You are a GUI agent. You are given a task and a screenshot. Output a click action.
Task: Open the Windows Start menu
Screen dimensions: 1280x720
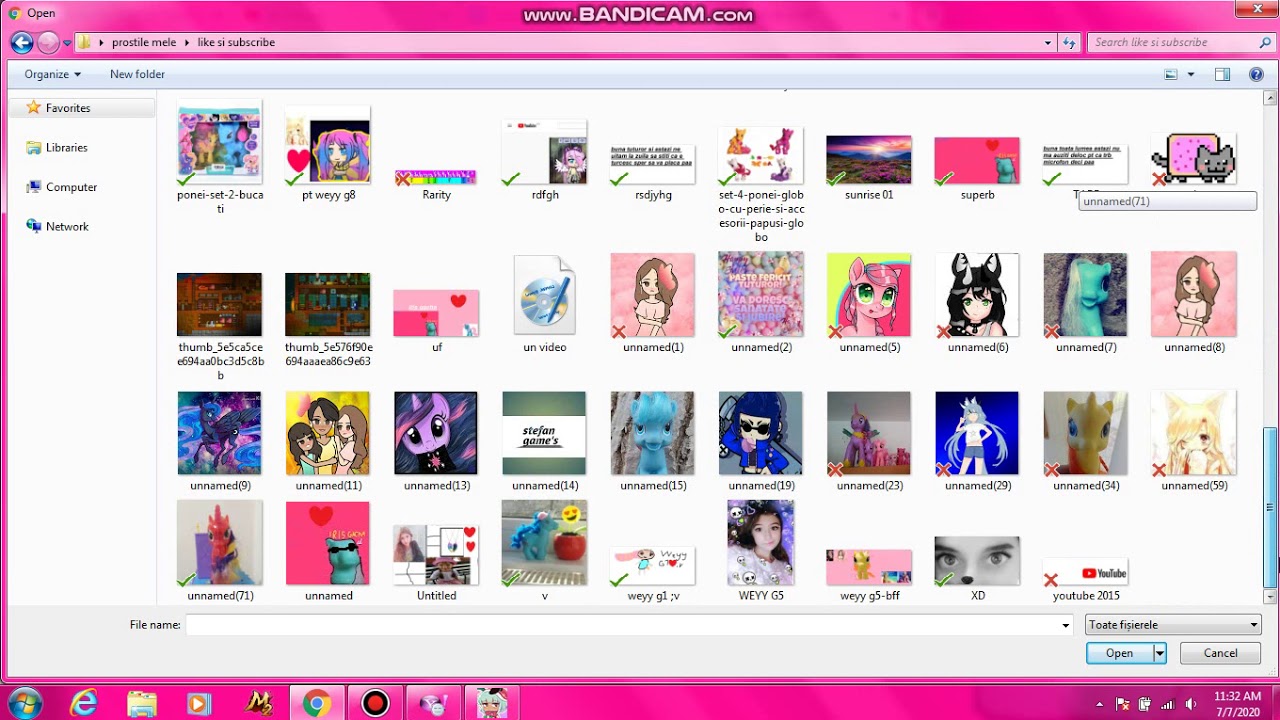pyautogui.click(x=25, y=703)
